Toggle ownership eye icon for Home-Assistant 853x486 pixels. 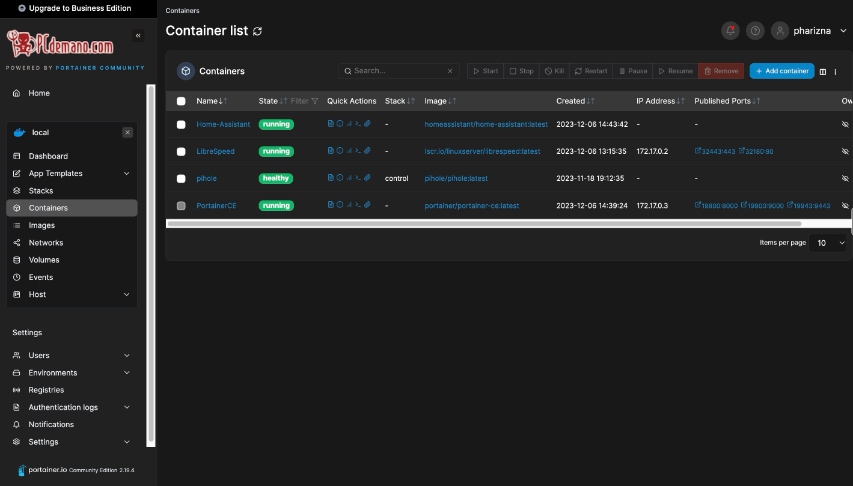click(x=845, y=124)
